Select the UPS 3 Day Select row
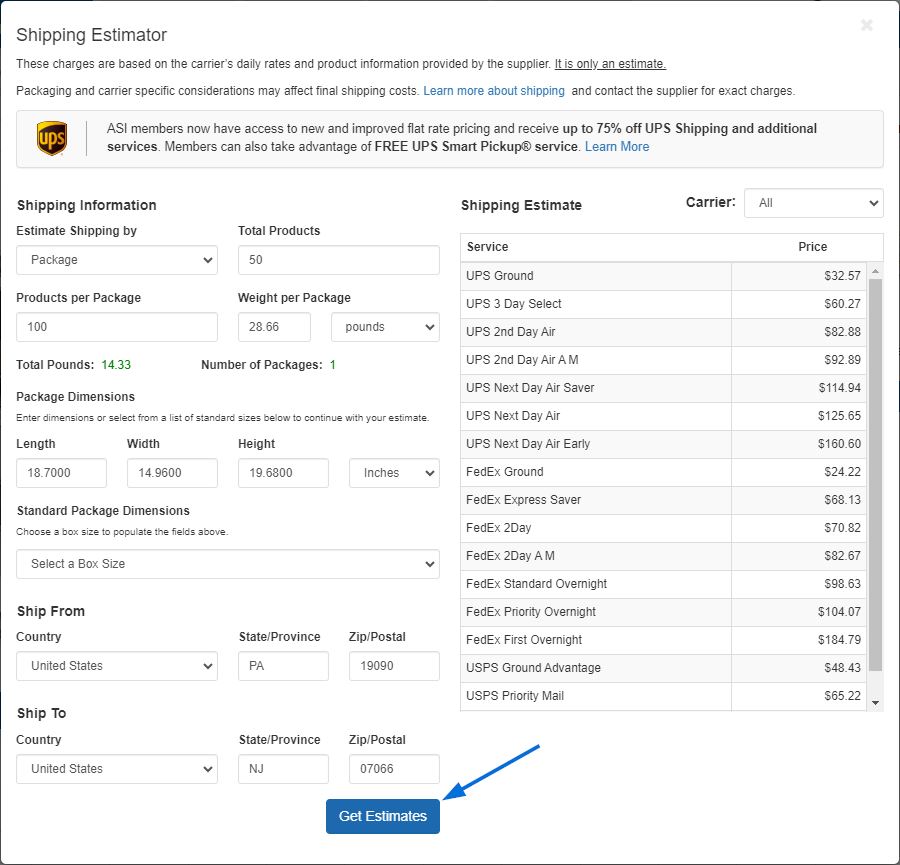This screenshot has width=900, height=865. (663, 304)
